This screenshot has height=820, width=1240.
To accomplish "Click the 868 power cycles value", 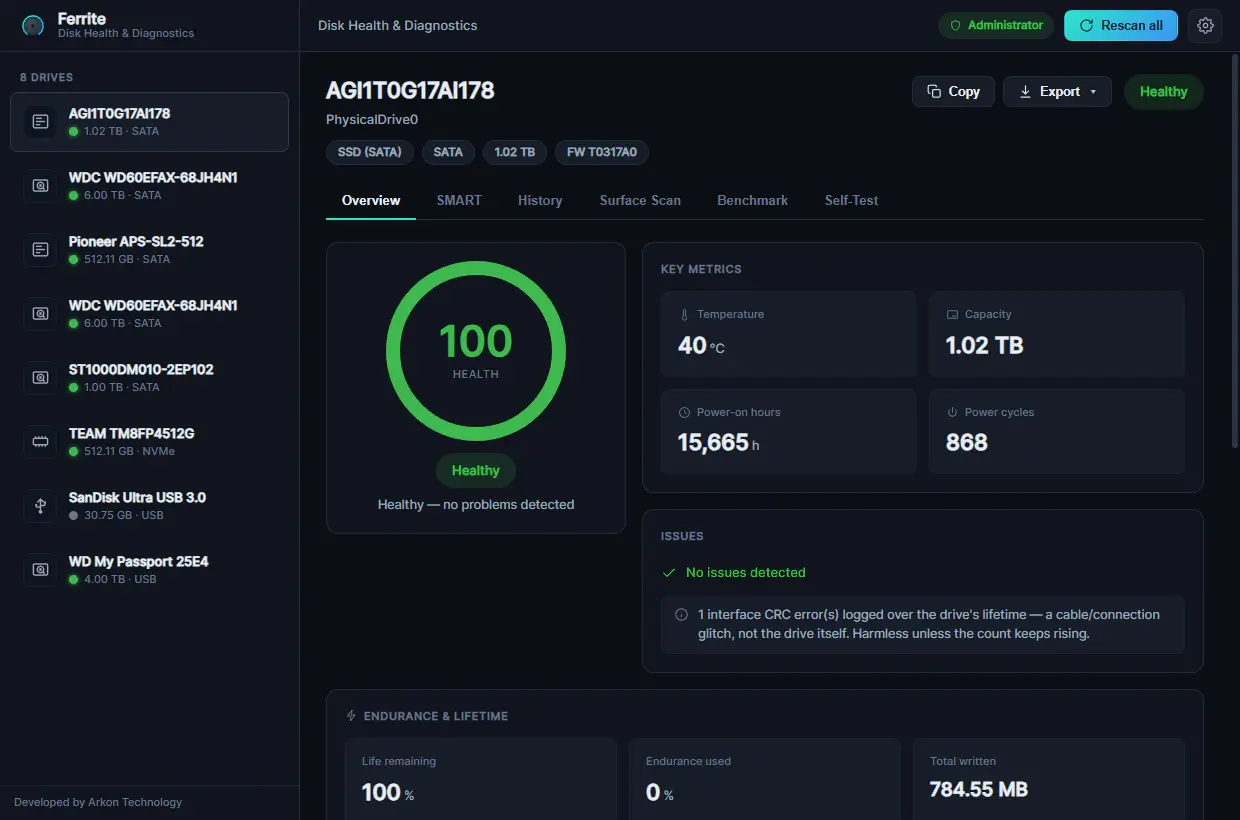I will click(967, 443).
